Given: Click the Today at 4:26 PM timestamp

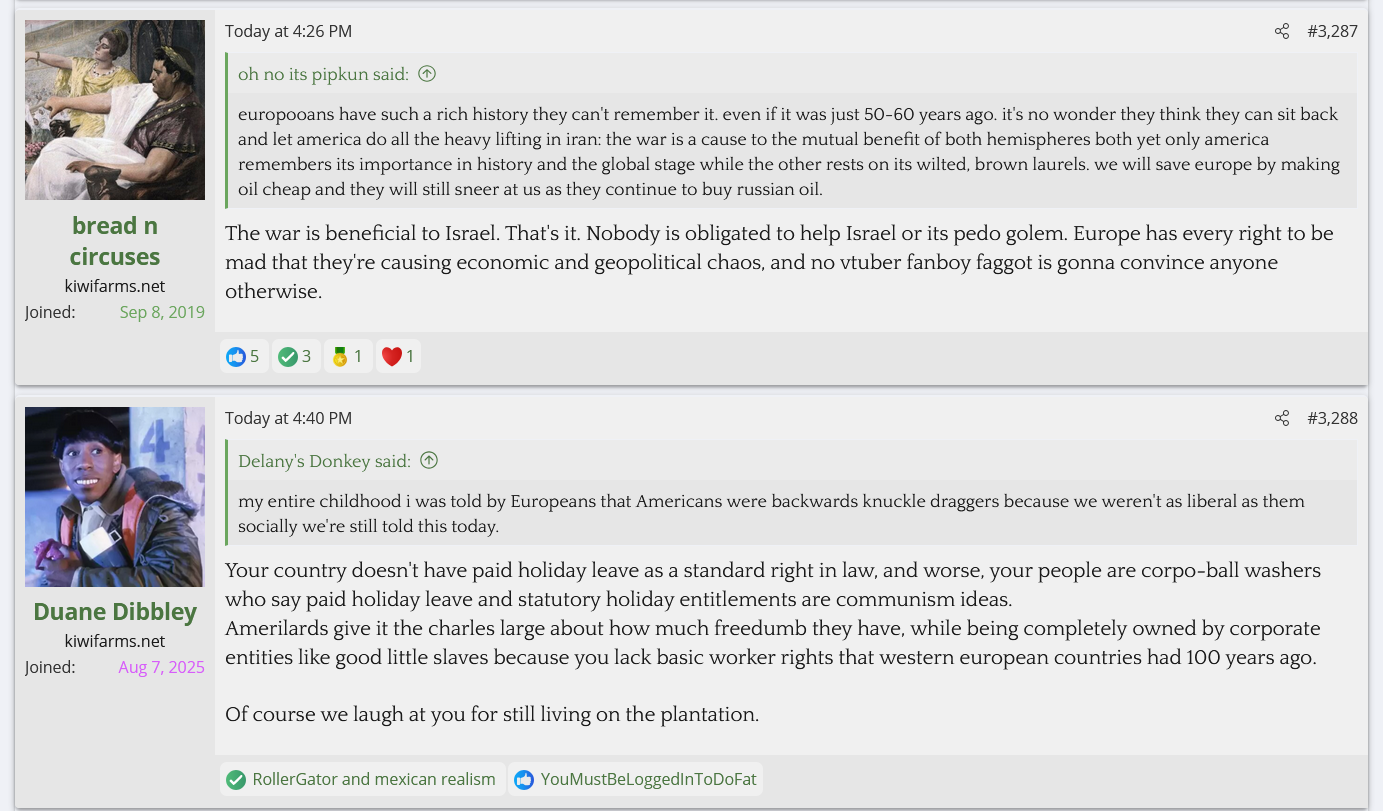Looking at the screenshot, I should pyautogui.click(x=288, y=31).
